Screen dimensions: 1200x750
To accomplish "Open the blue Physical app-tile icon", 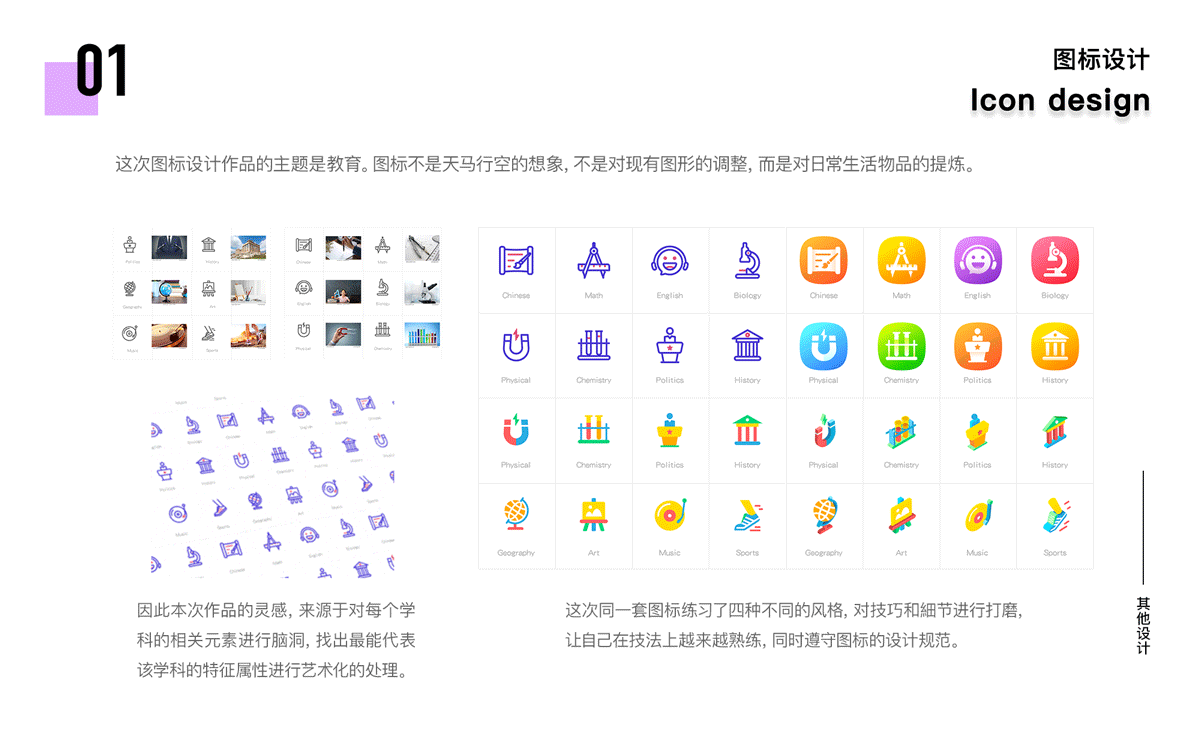I will coord(824,346).
